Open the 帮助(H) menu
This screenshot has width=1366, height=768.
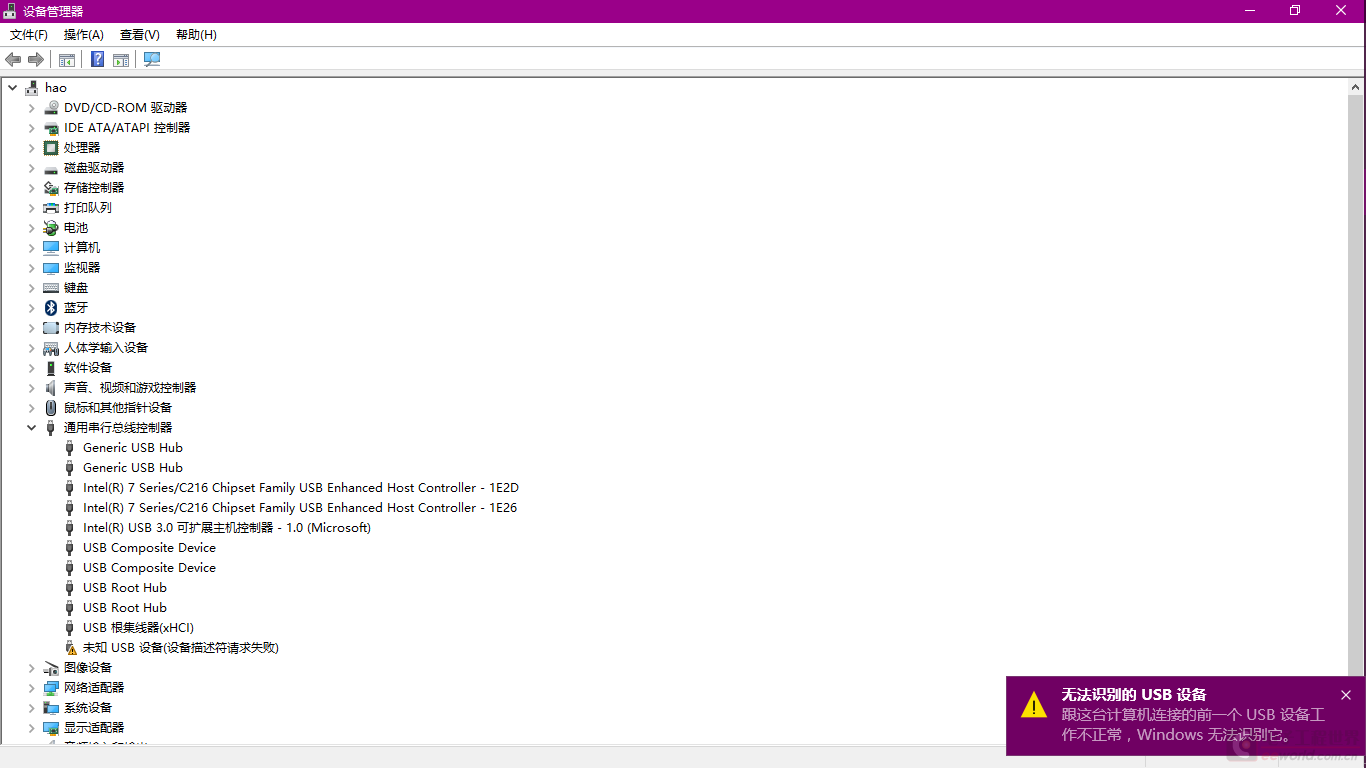point(196,35)
